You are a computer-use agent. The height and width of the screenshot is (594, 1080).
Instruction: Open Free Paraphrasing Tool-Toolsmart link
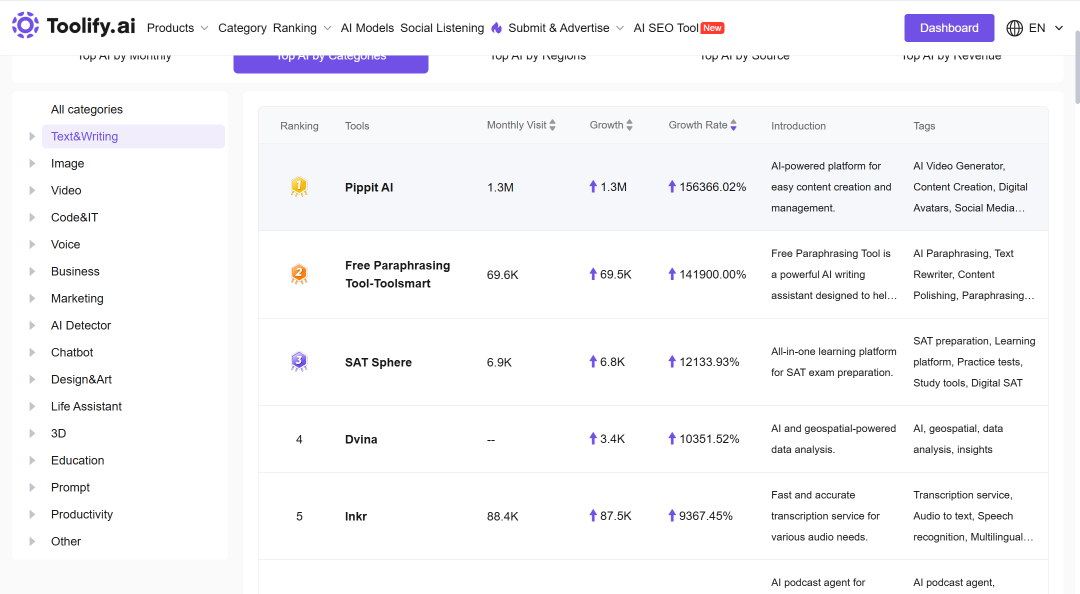[397, 274]
